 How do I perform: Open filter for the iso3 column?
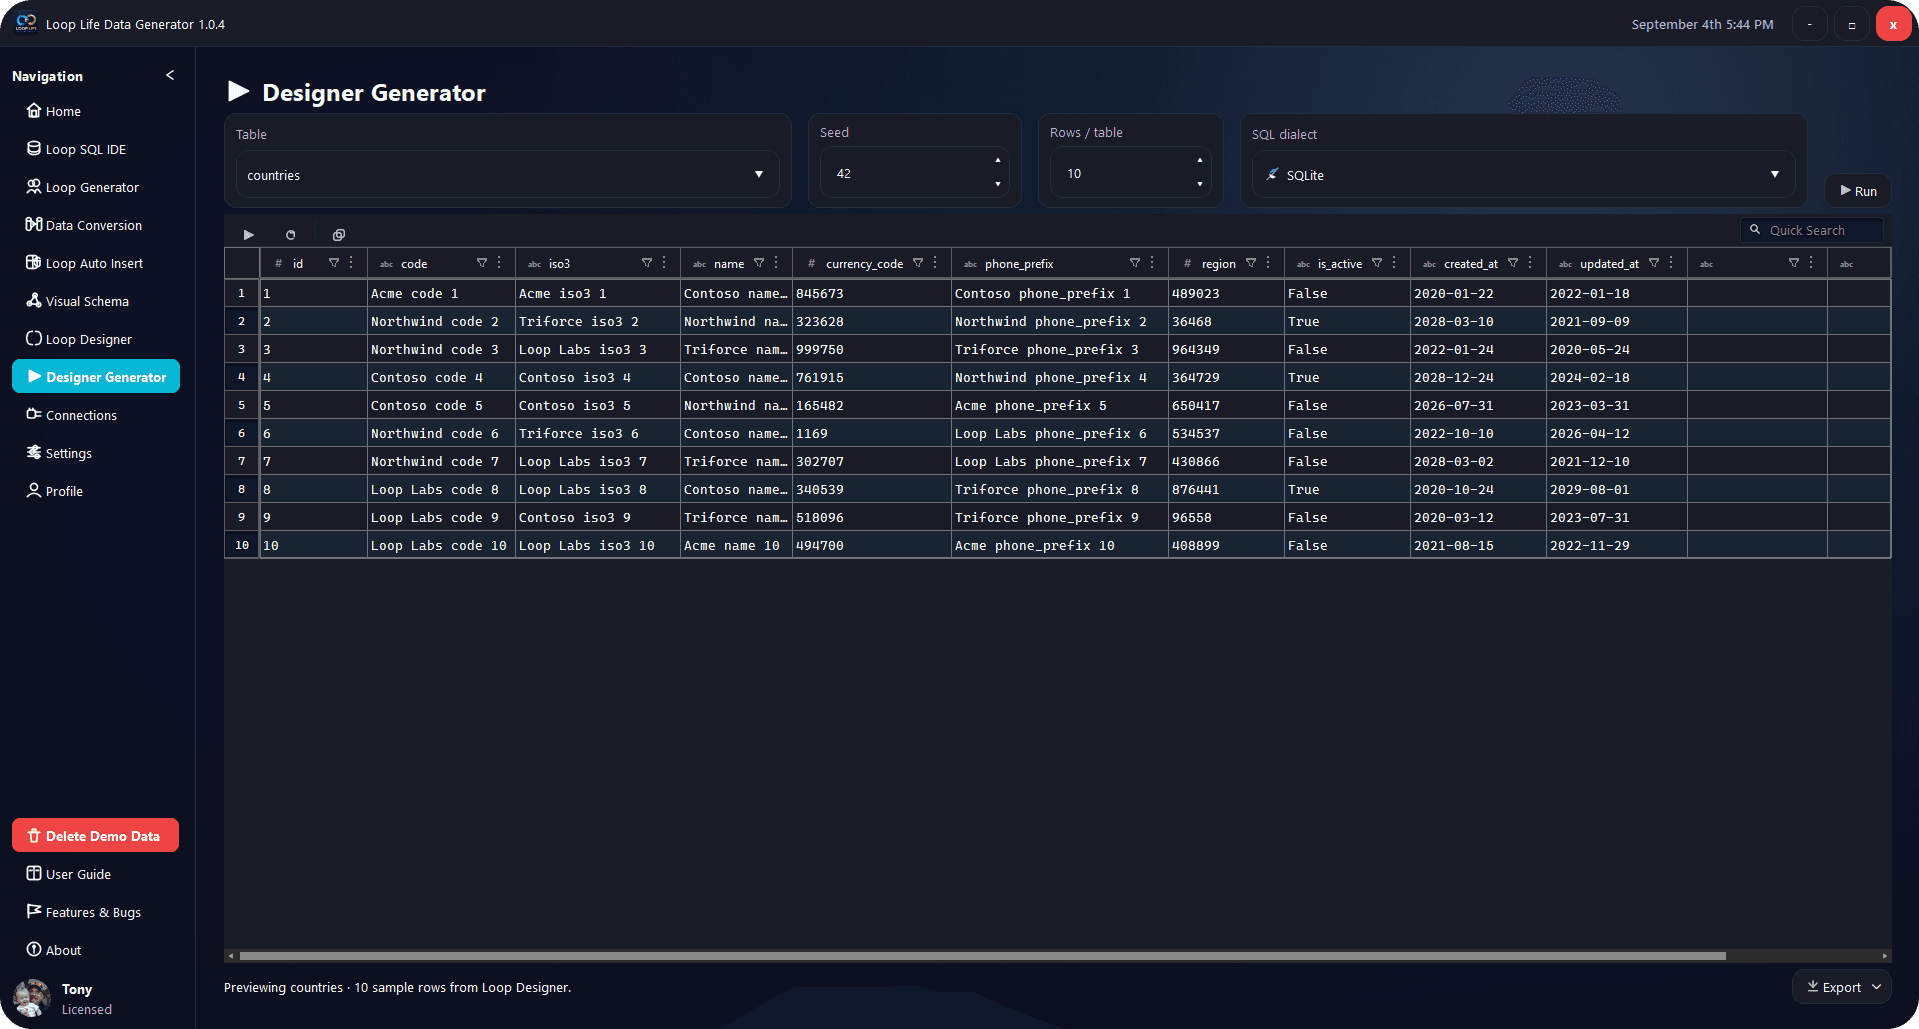647,263
